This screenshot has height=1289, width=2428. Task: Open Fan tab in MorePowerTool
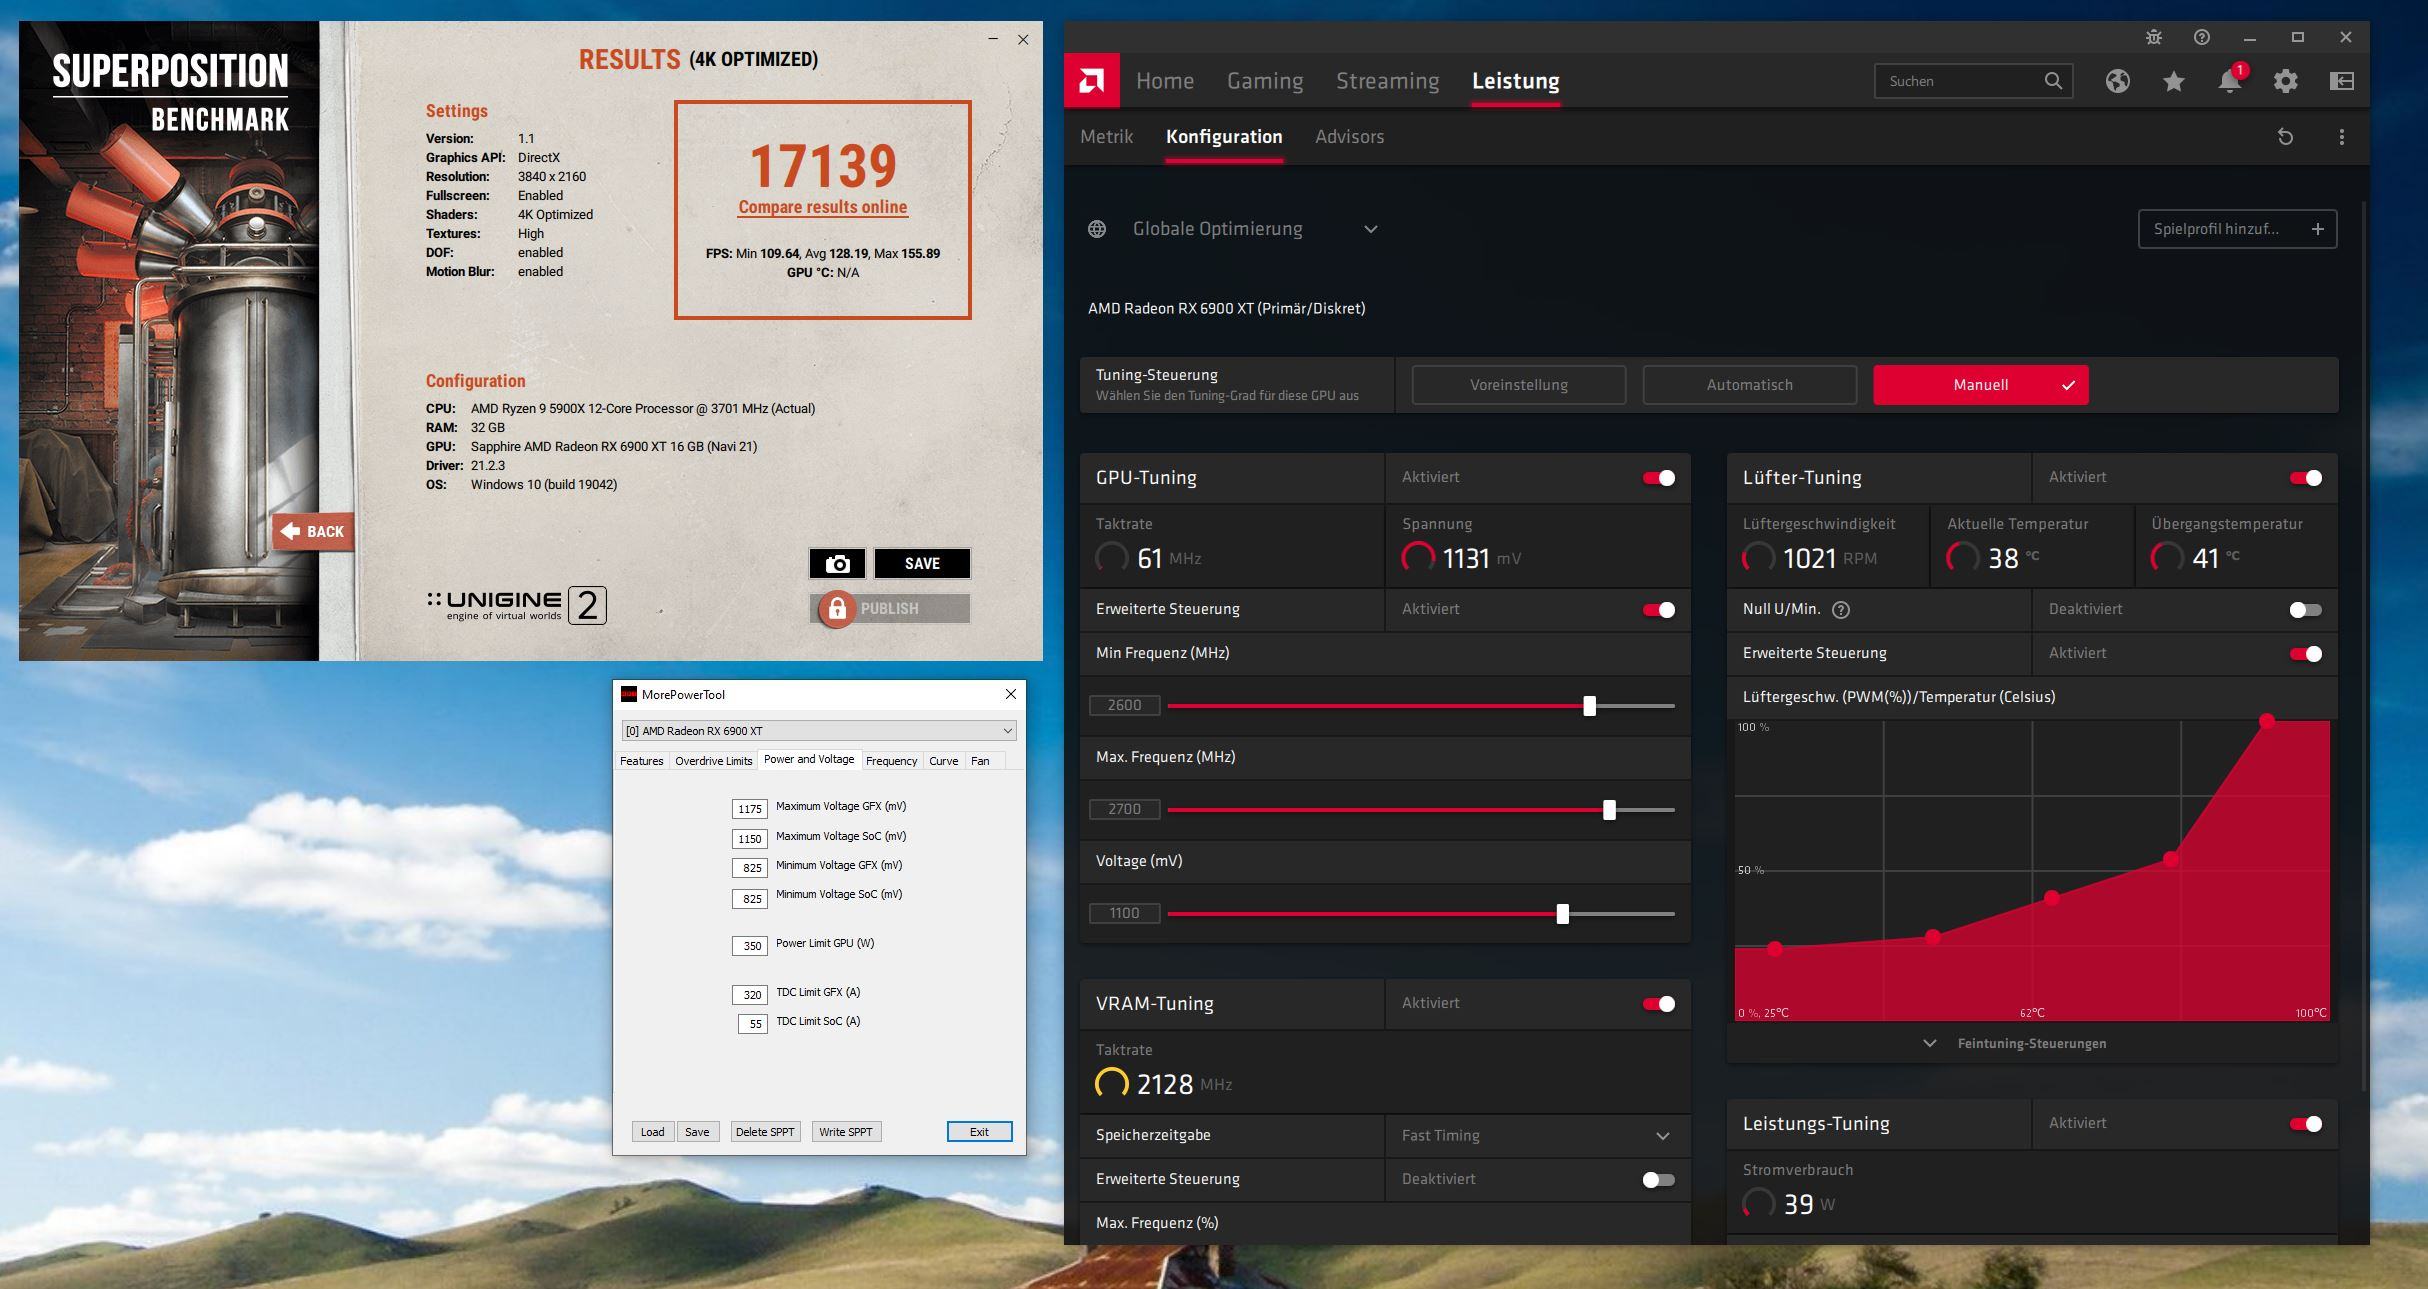click(x=980, y=761)
